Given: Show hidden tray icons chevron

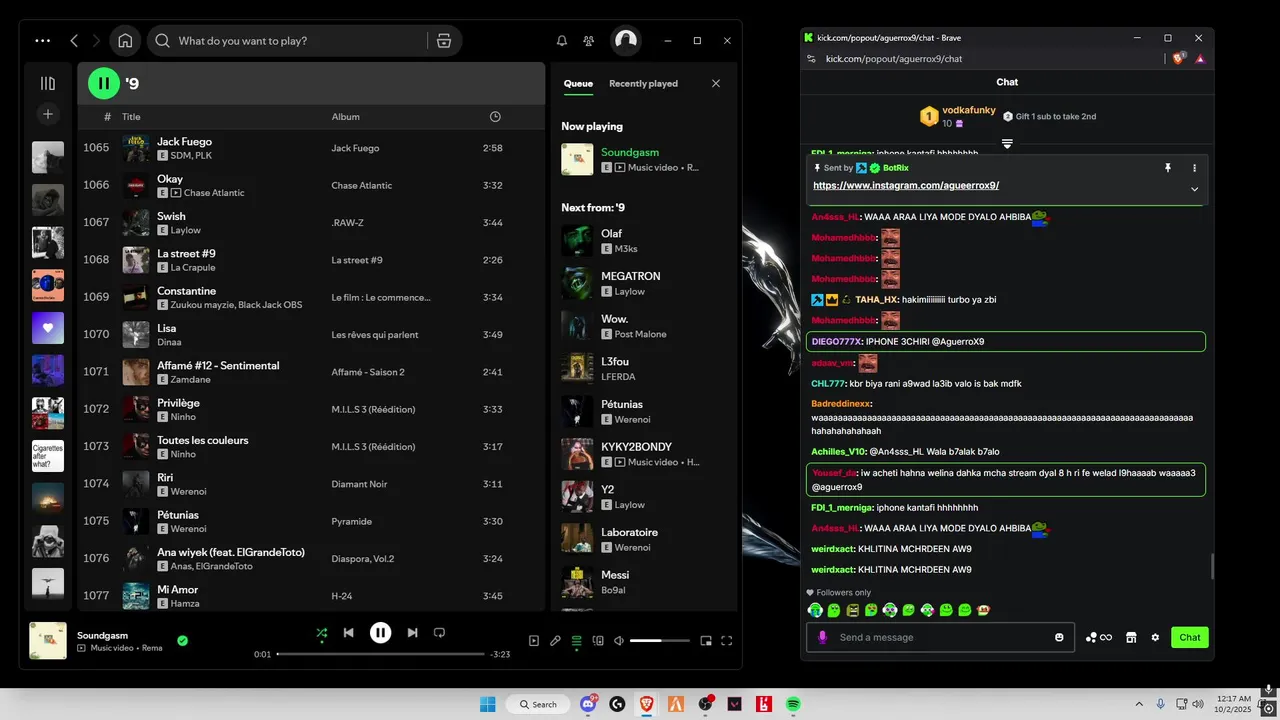Looking at the screenshot, I should coord(1139,704).
